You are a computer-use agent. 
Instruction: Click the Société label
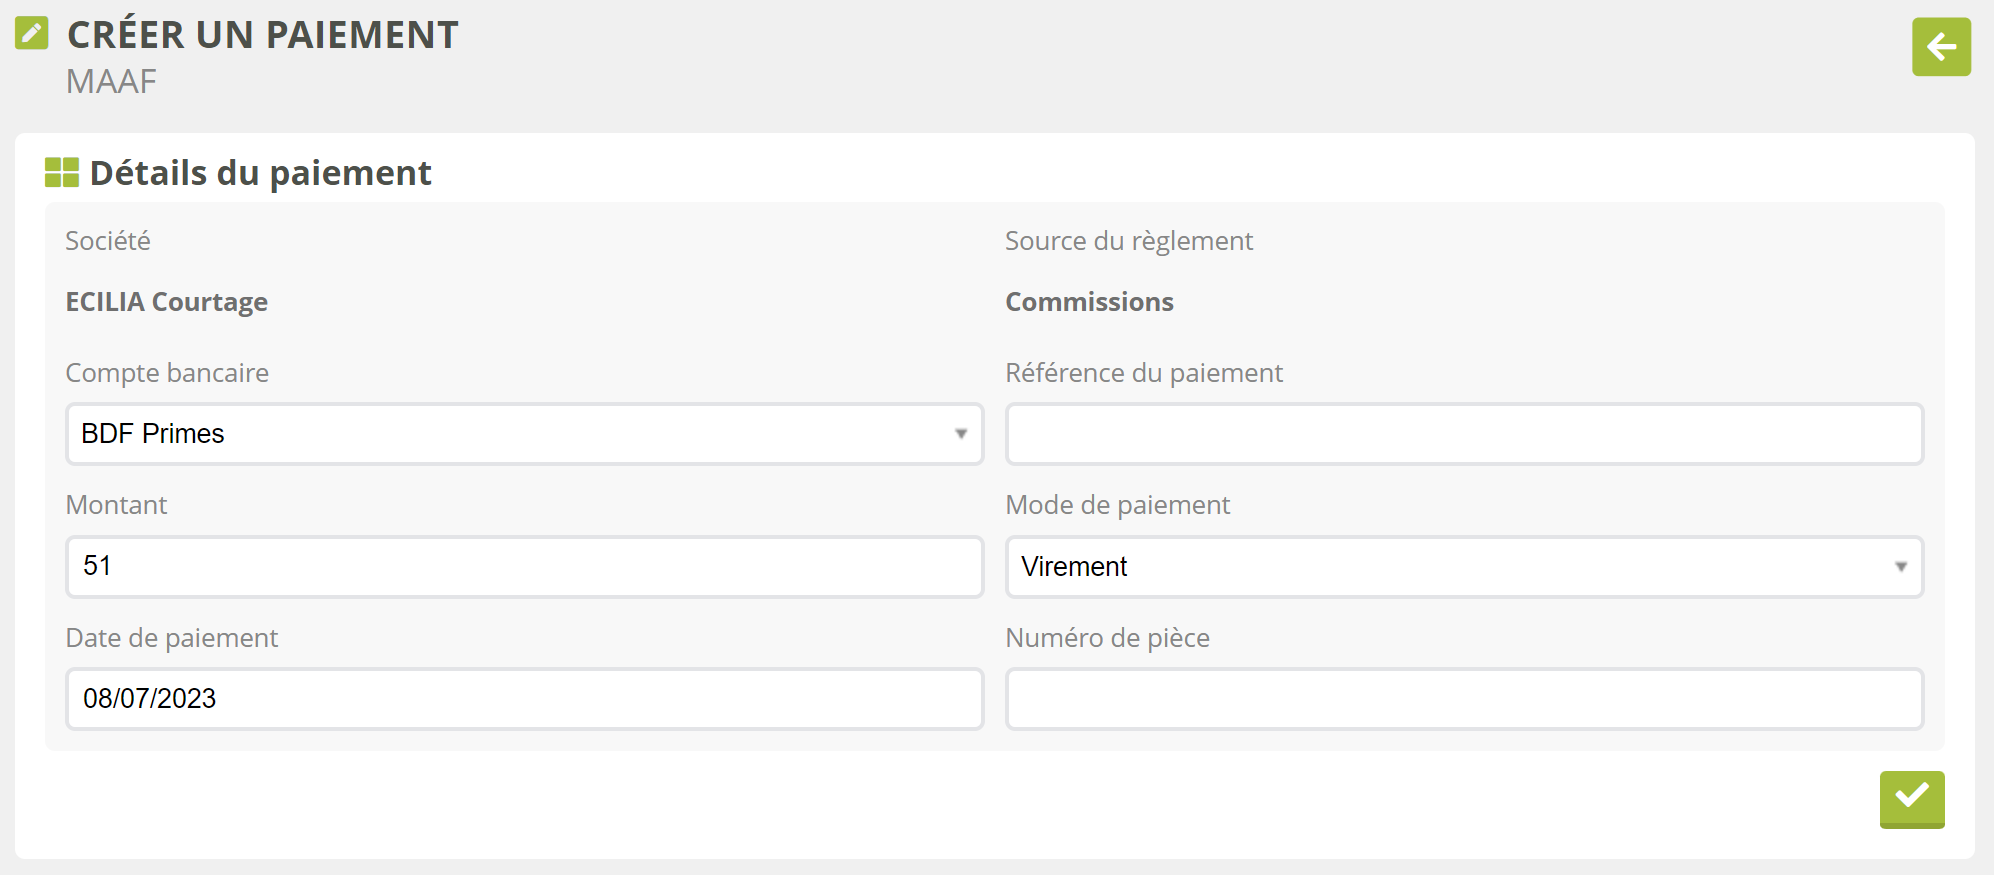click(x=108, y=241)
